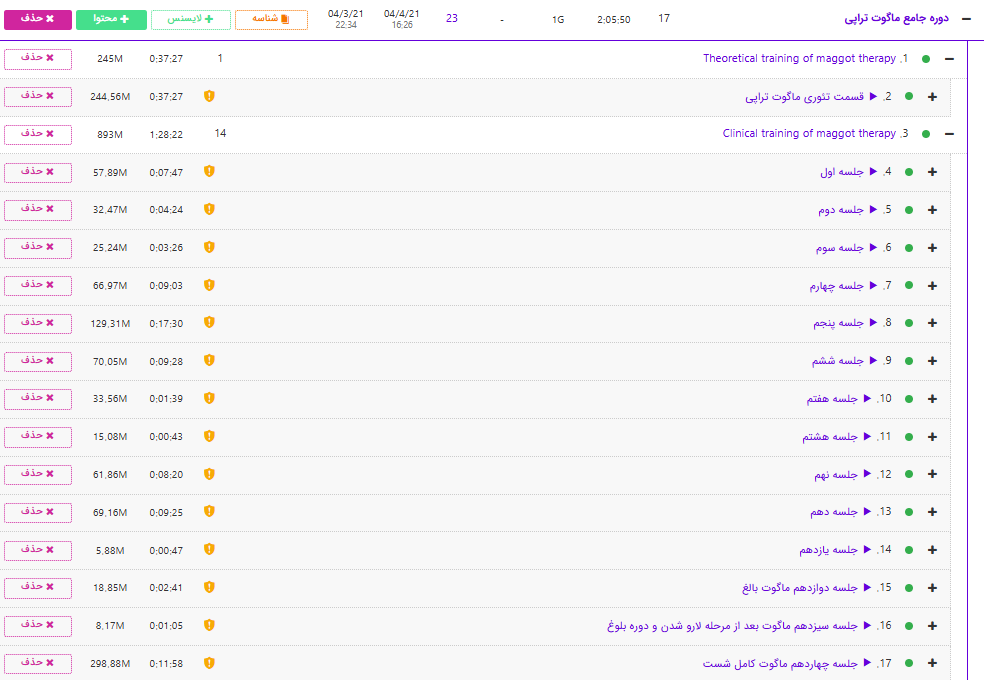
Task: Click the play icon beside قسمت تئوری ماگوت تراپی
Action: [872, 97]
